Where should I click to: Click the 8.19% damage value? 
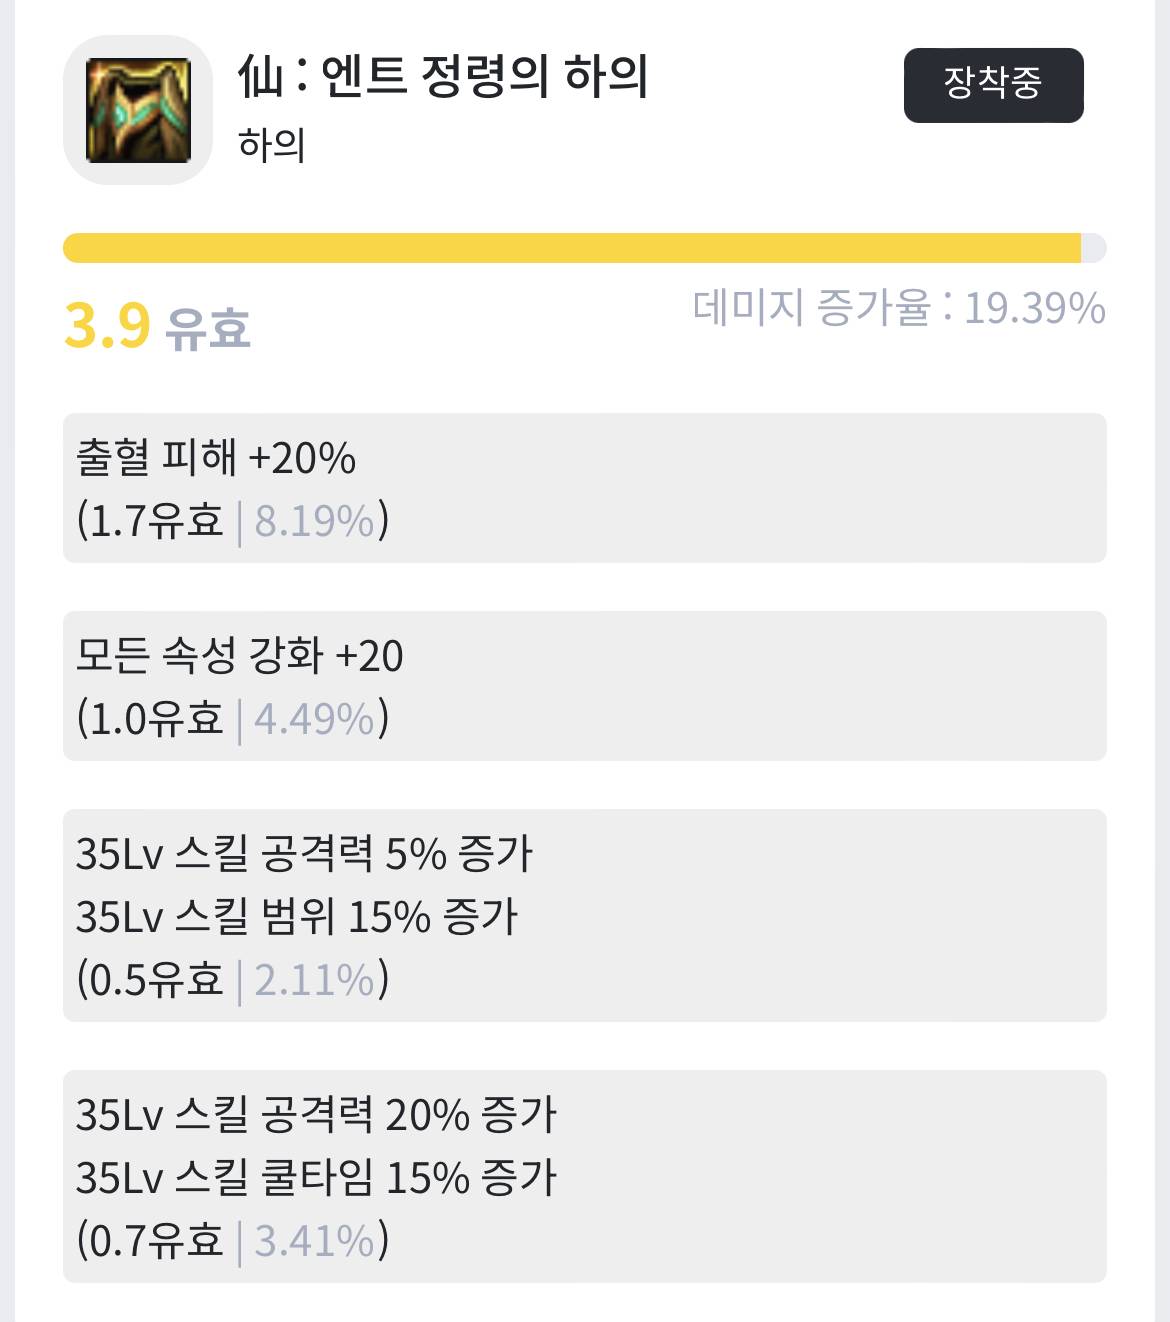point(314,521)
